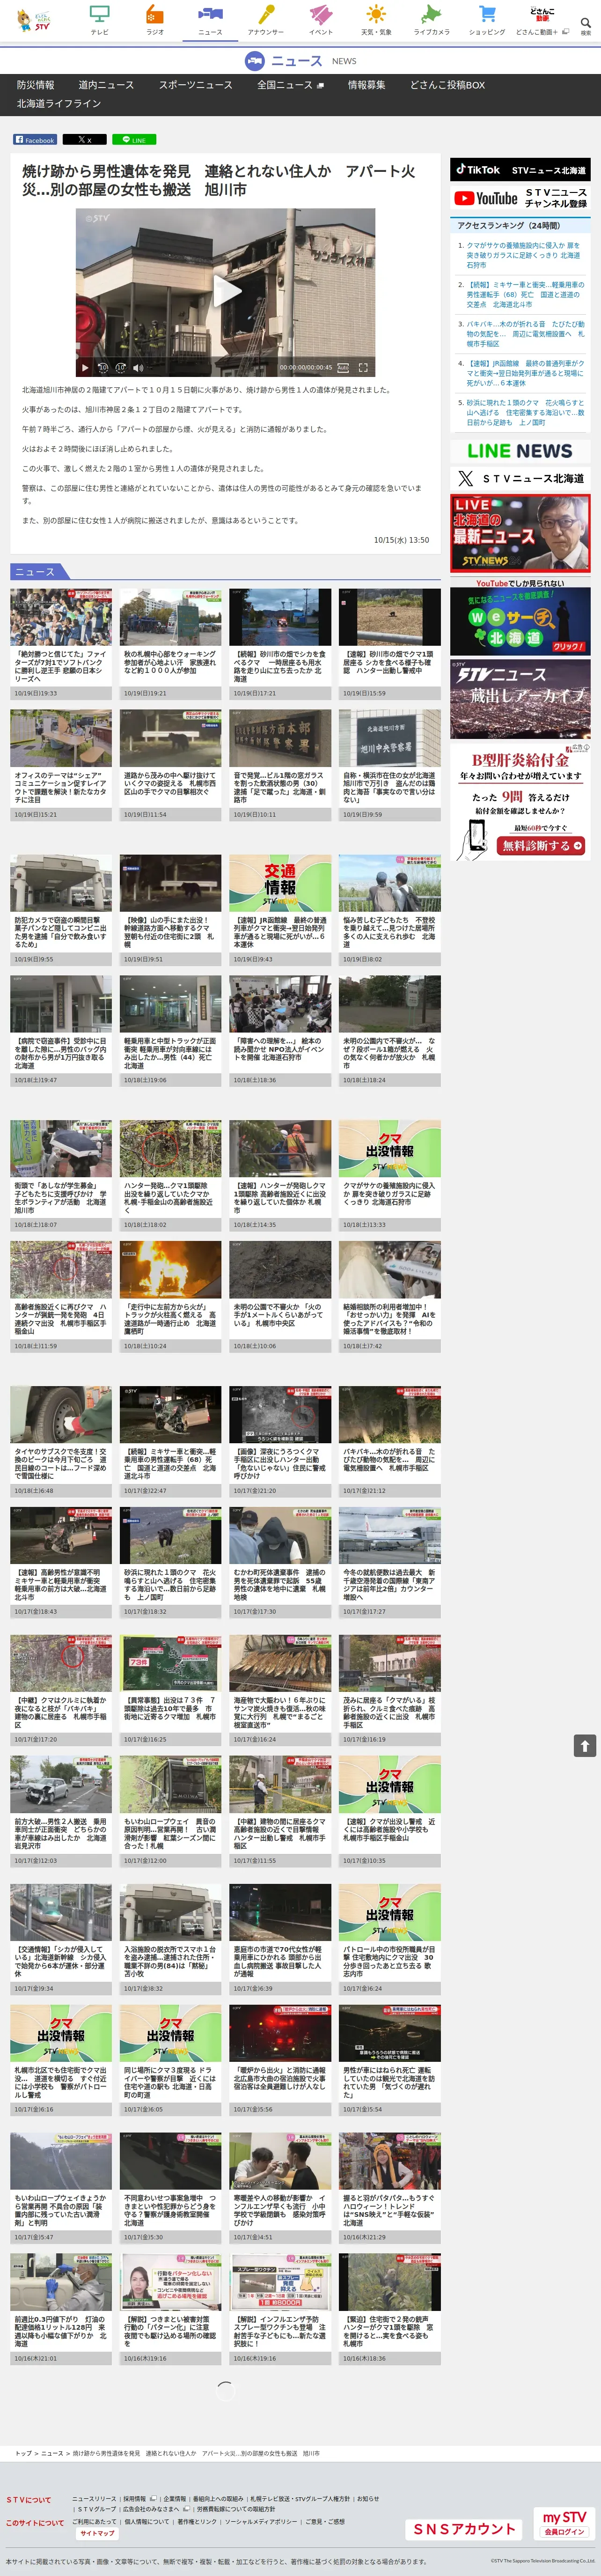Toggle the video Auto quality setting
Viewport: 601px width, 2576px height.
point(343,368)
